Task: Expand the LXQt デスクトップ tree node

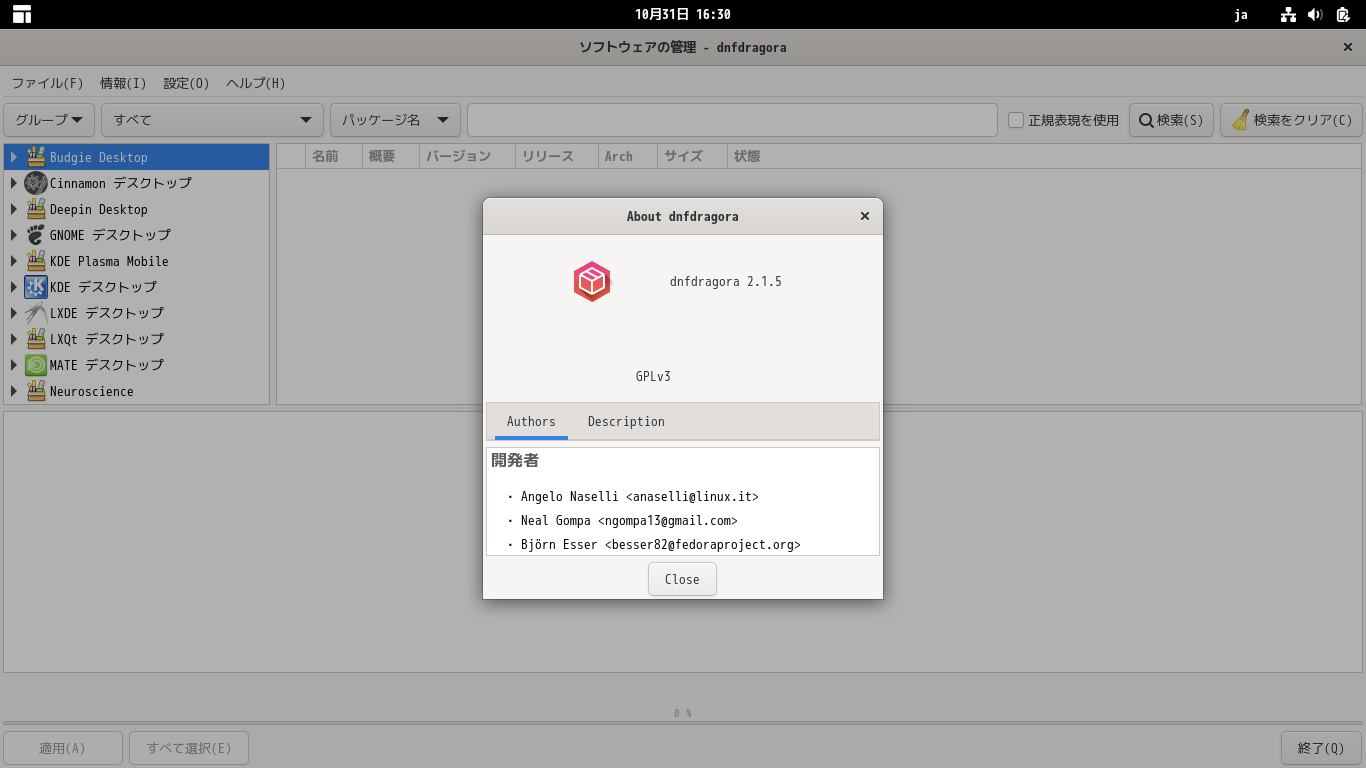Action: click(13, 339)
